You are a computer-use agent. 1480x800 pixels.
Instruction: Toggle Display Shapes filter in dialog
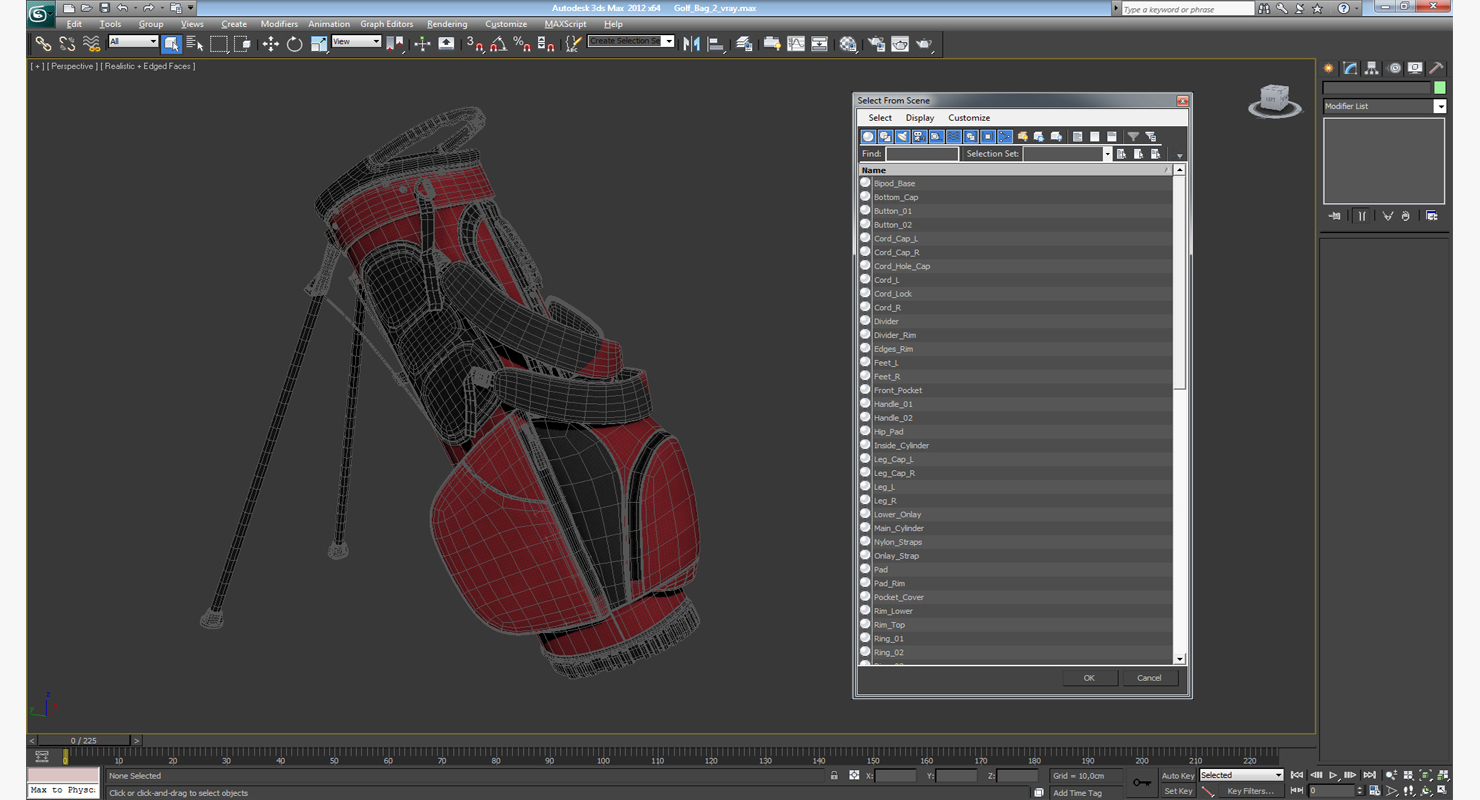click(x=885, y=137)
